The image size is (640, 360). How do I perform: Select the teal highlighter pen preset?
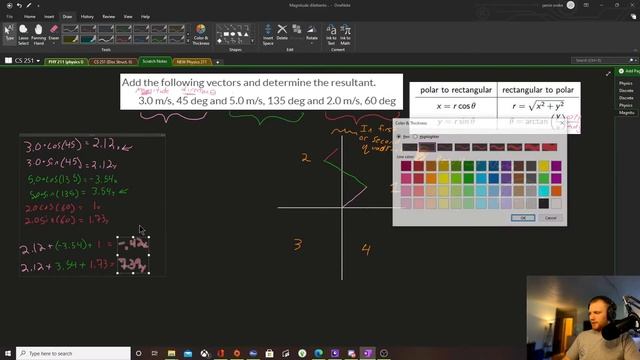[88, 39]
